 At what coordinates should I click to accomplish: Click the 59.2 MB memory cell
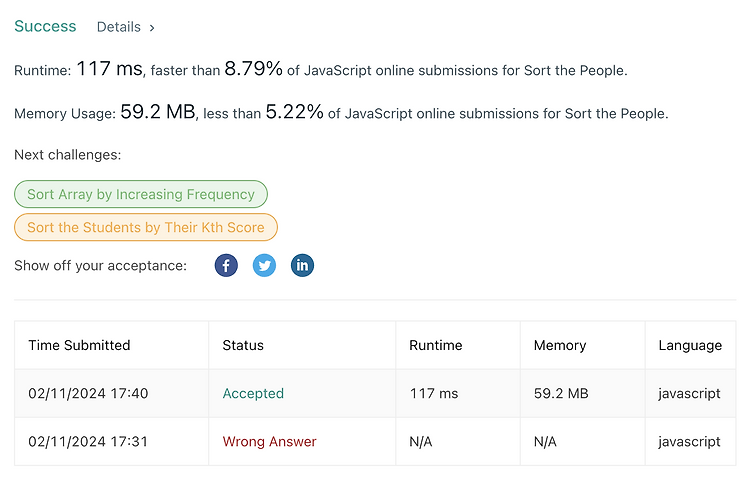(x=561, y=393)
